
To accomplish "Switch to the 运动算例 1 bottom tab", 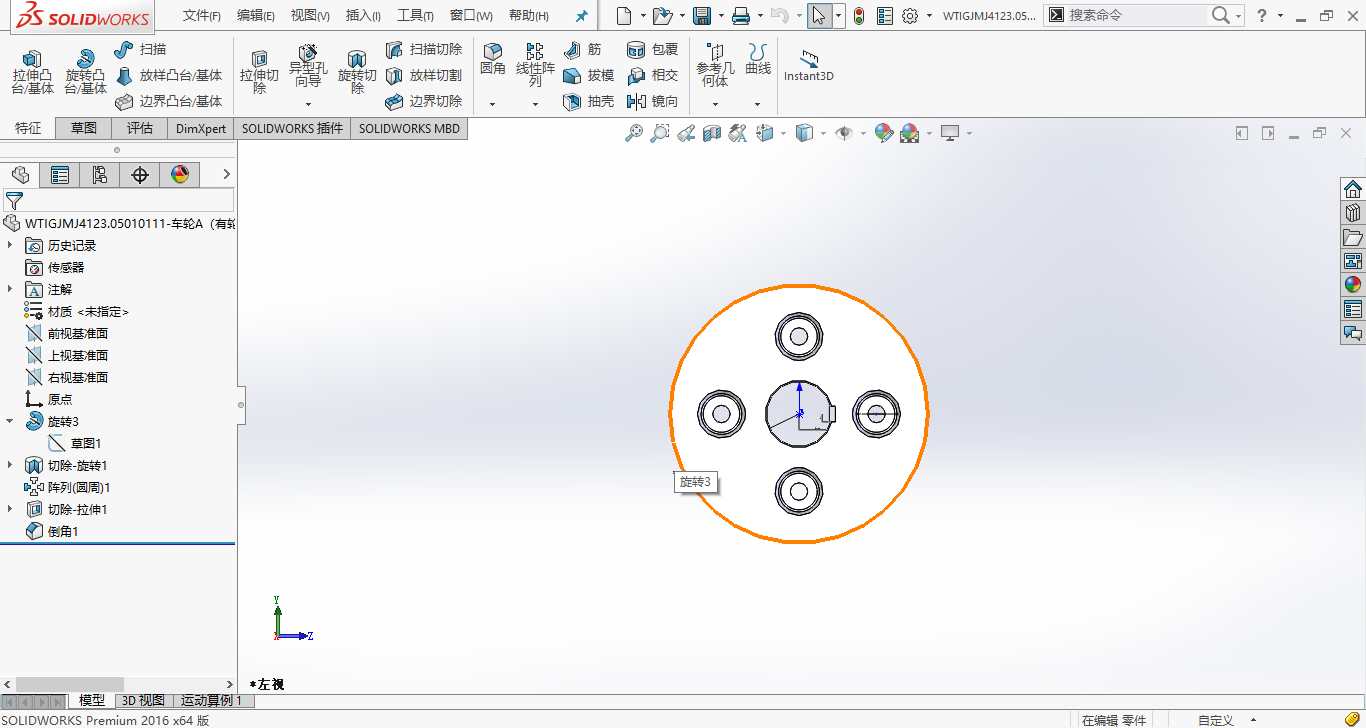I will coord(211,701).
